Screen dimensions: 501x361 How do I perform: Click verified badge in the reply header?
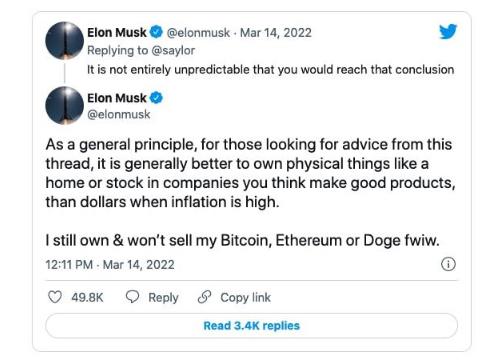coord(156,32)
